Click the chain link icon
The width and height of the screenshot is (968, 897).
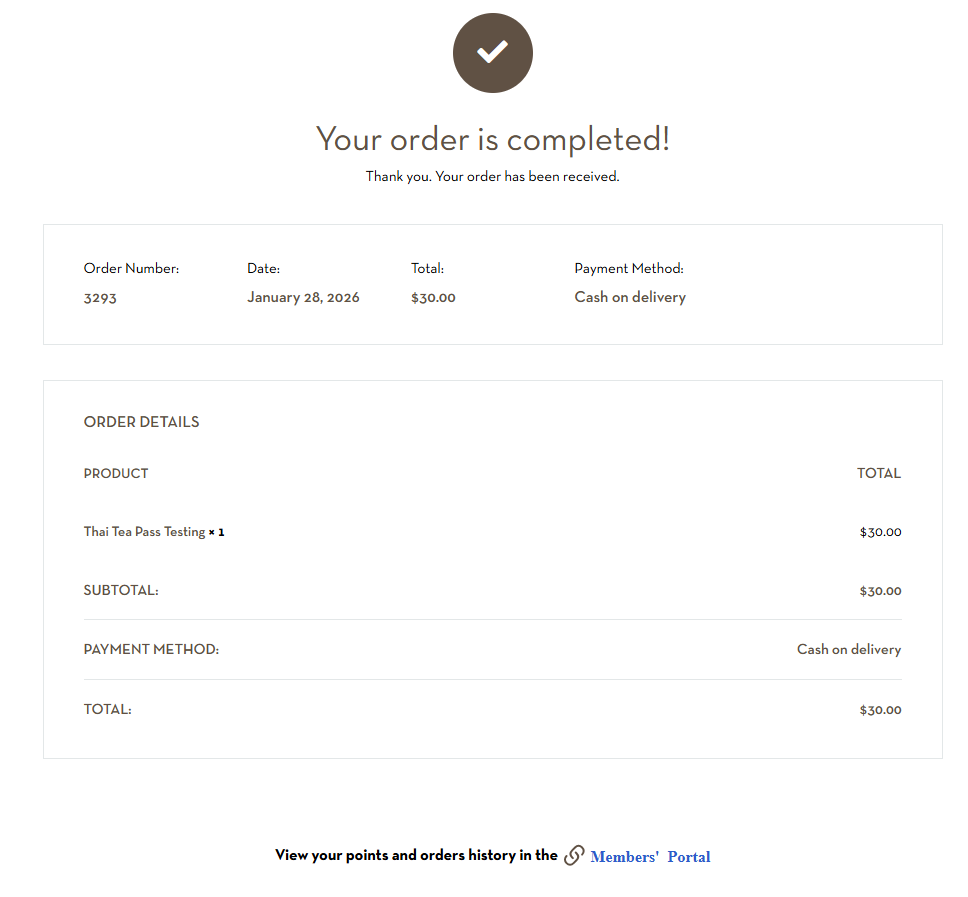point(574,856)
